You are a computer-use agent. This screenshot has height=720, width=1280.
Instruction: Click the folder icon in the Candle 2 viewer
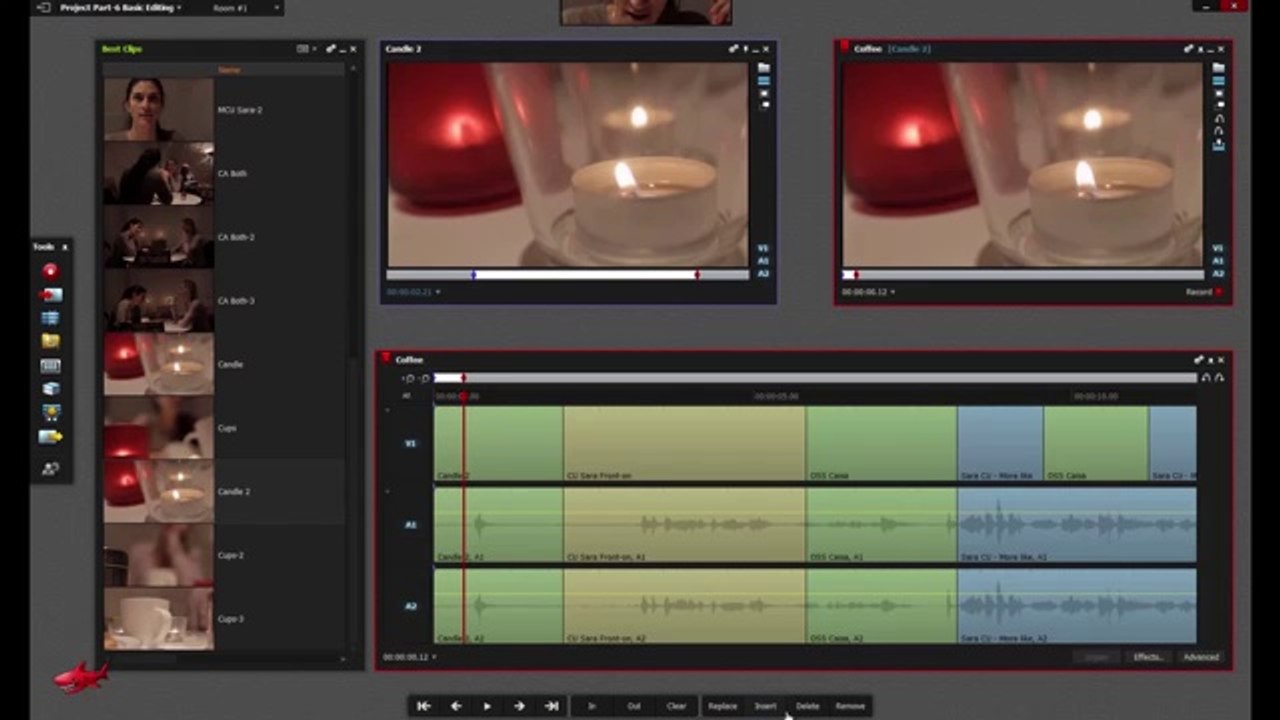[x=764, y=68]
